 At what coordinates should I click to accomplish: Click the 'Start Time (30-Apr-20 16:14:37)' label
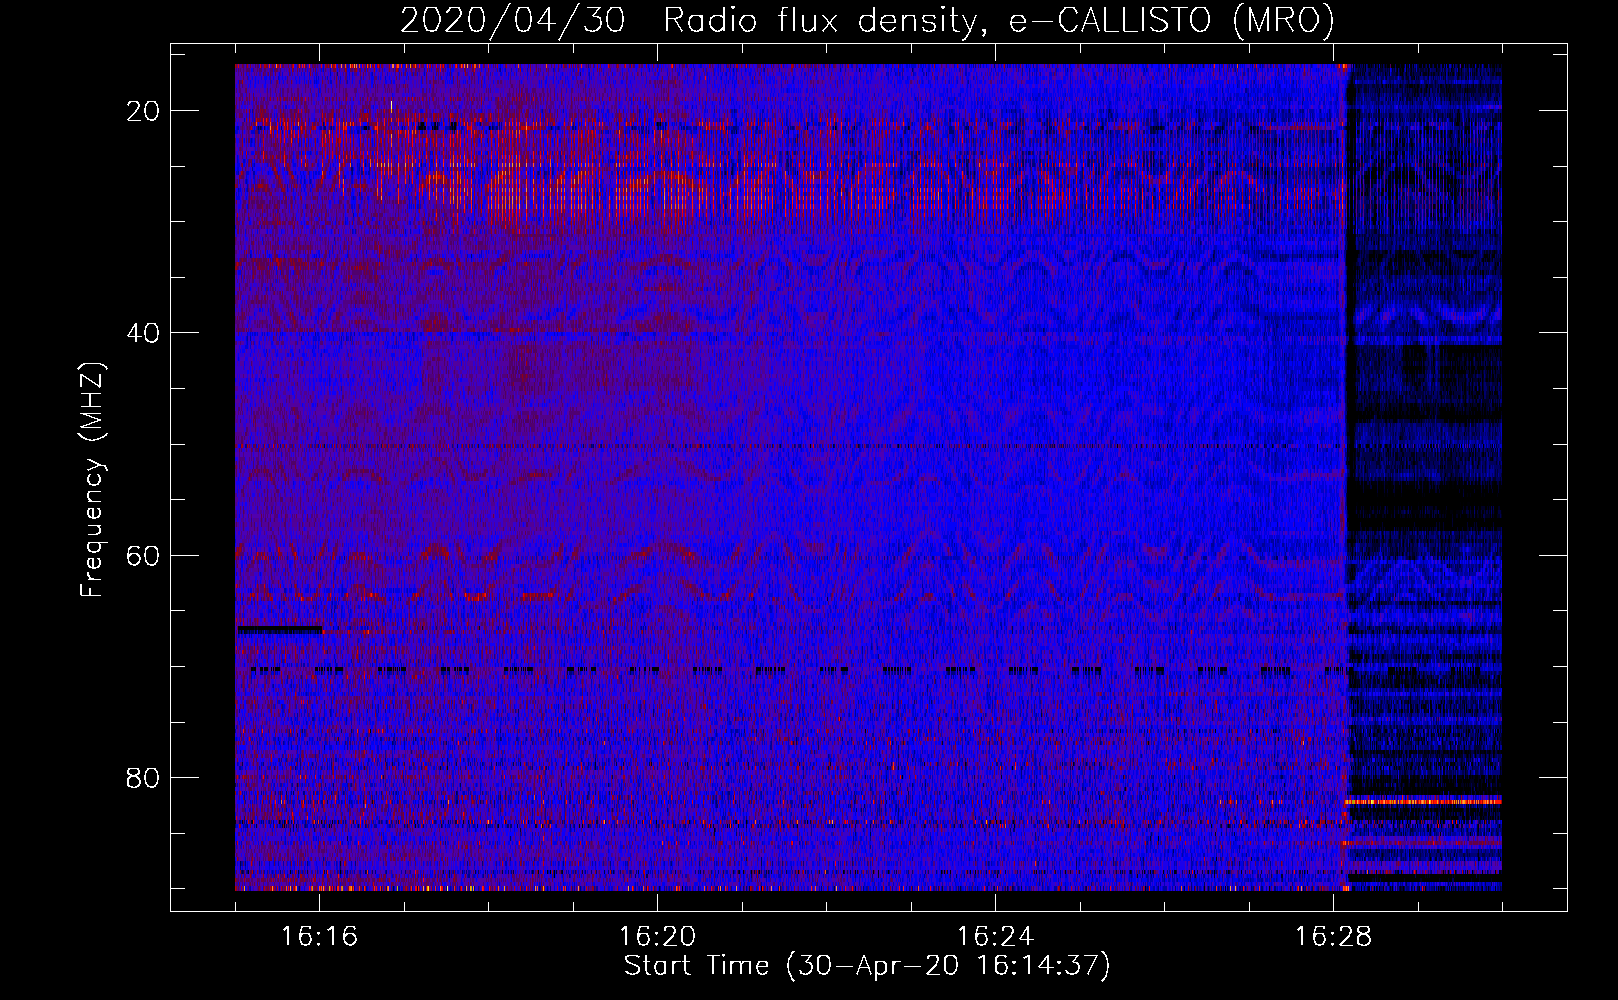[867, 966]
